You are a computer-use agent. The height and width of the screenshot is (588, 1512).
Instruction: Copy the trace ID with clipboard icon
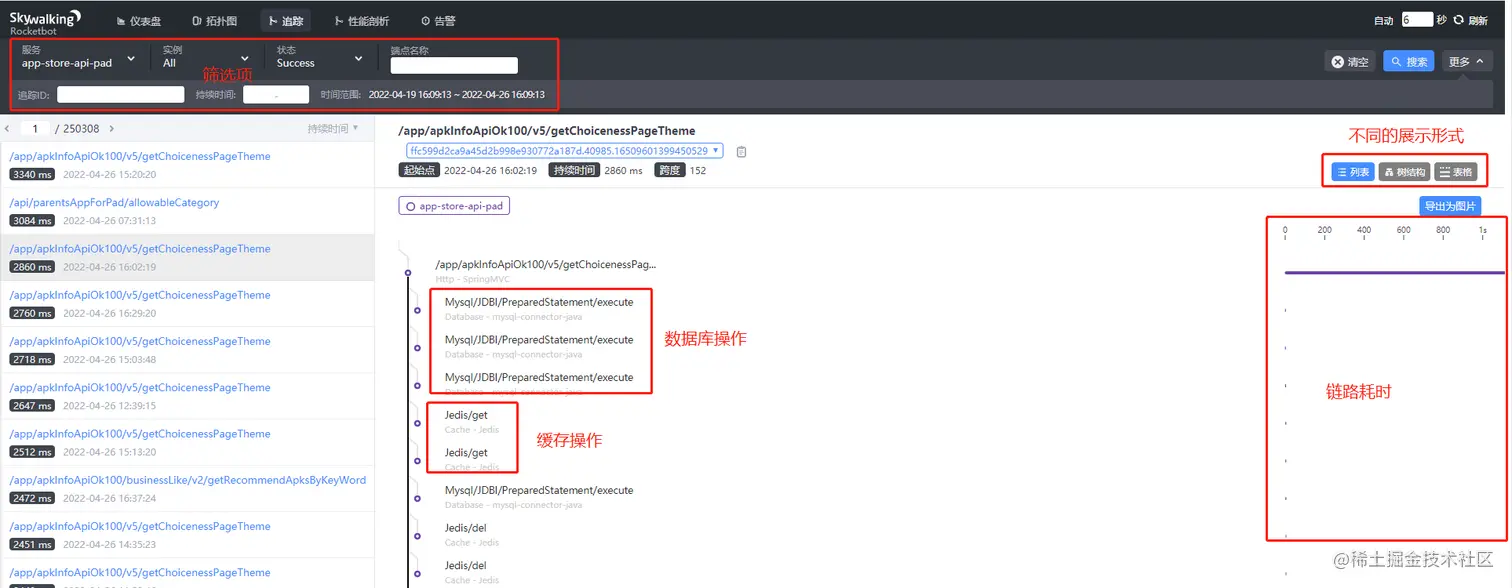point(741,152)
